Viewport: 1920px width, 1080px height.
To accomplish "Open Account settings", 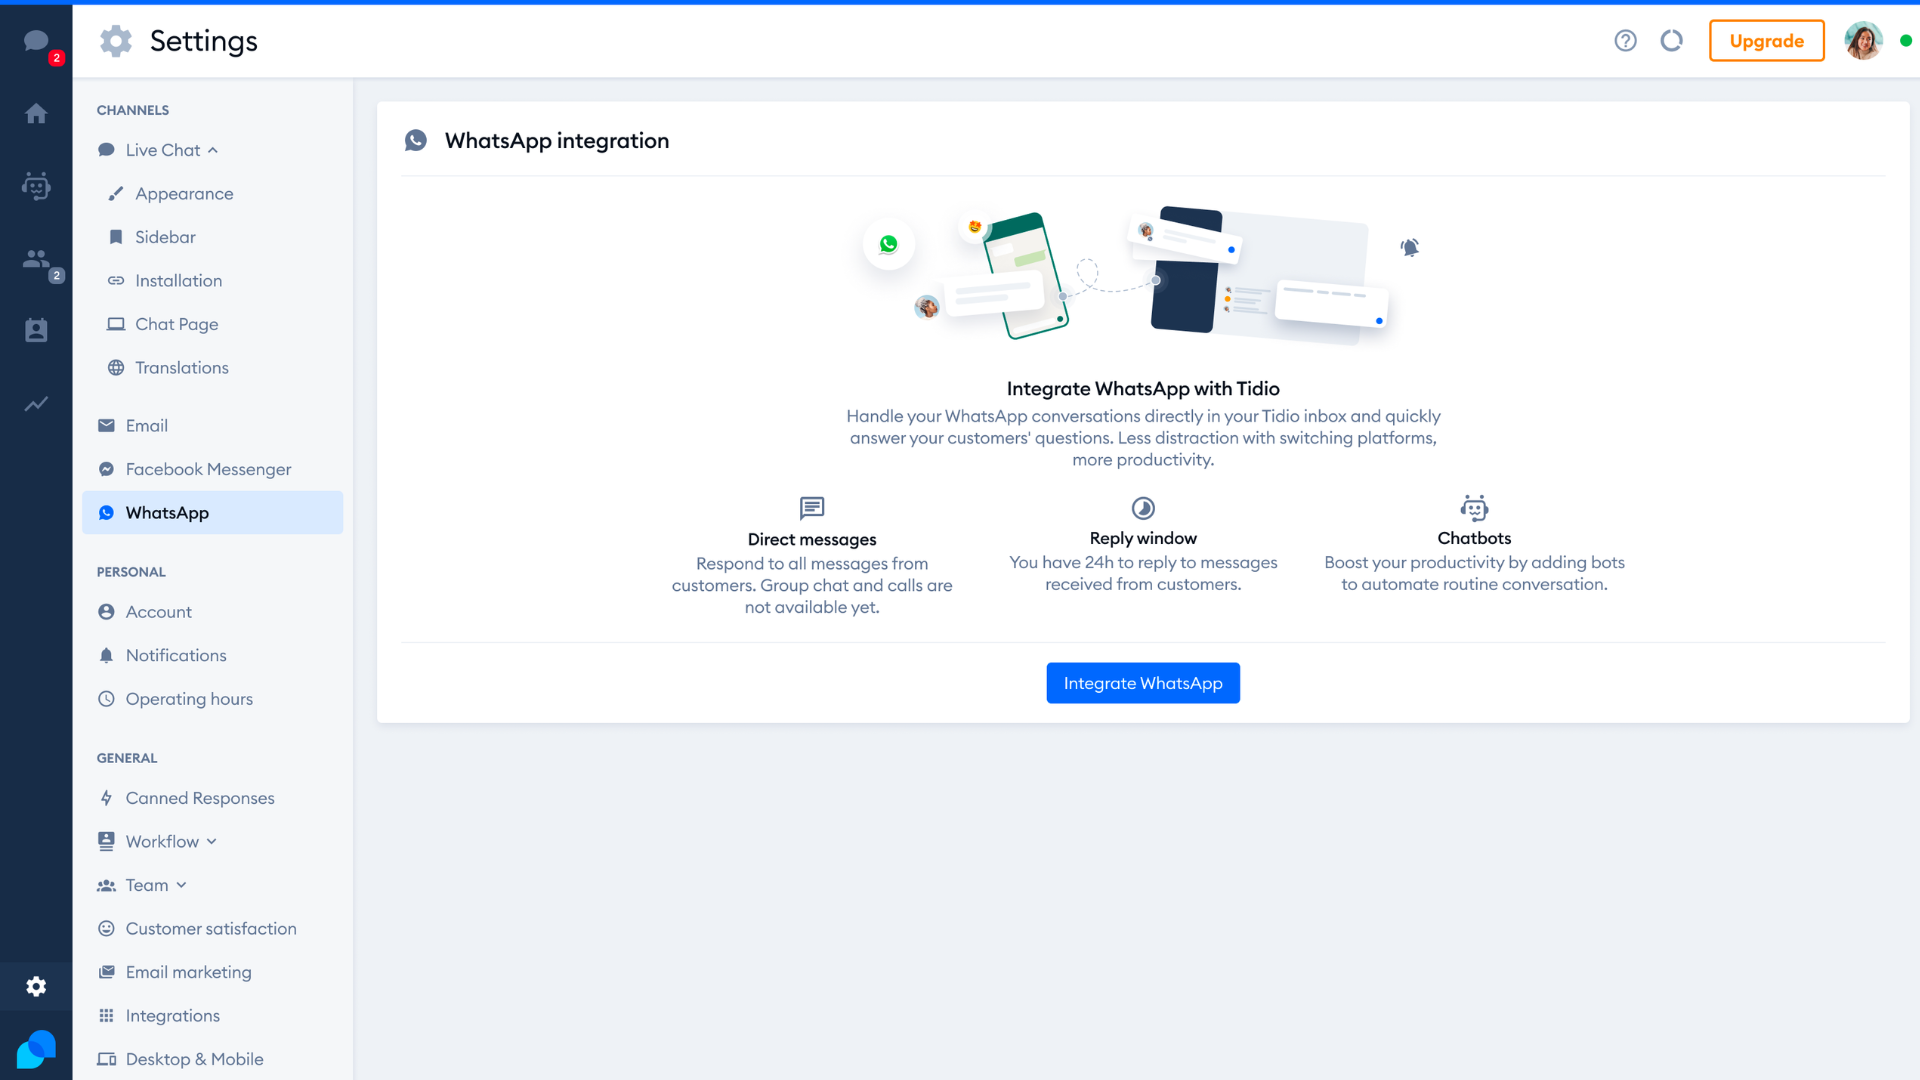I will coord(158,612).
